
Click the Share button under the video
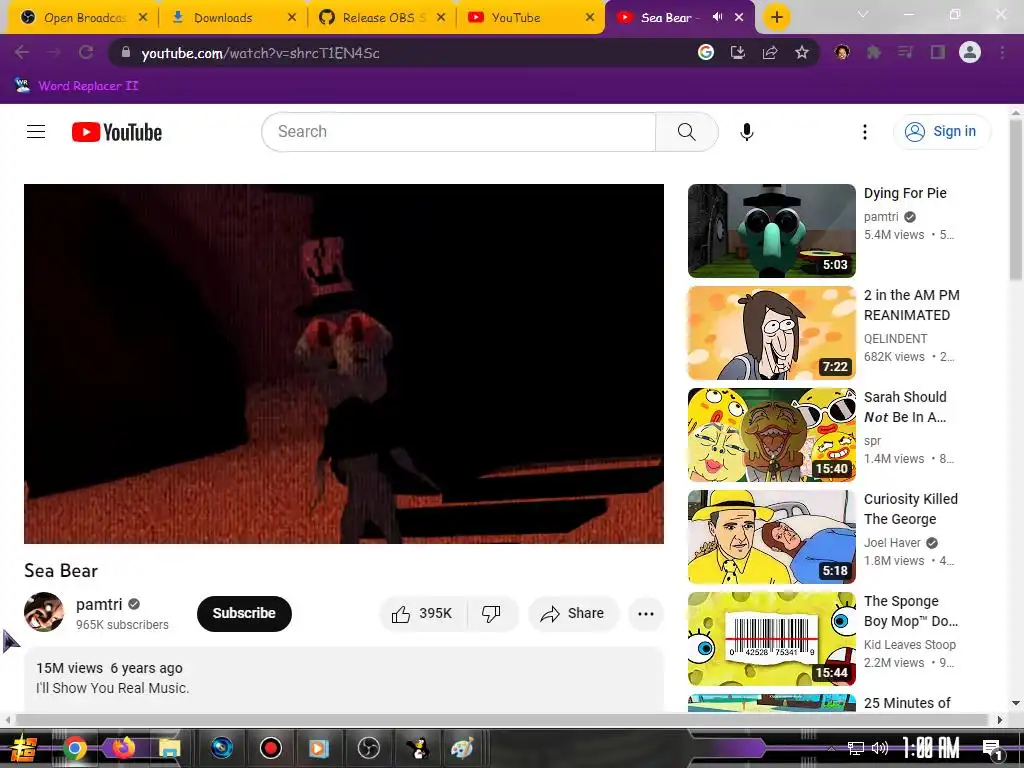coord(573,613)
